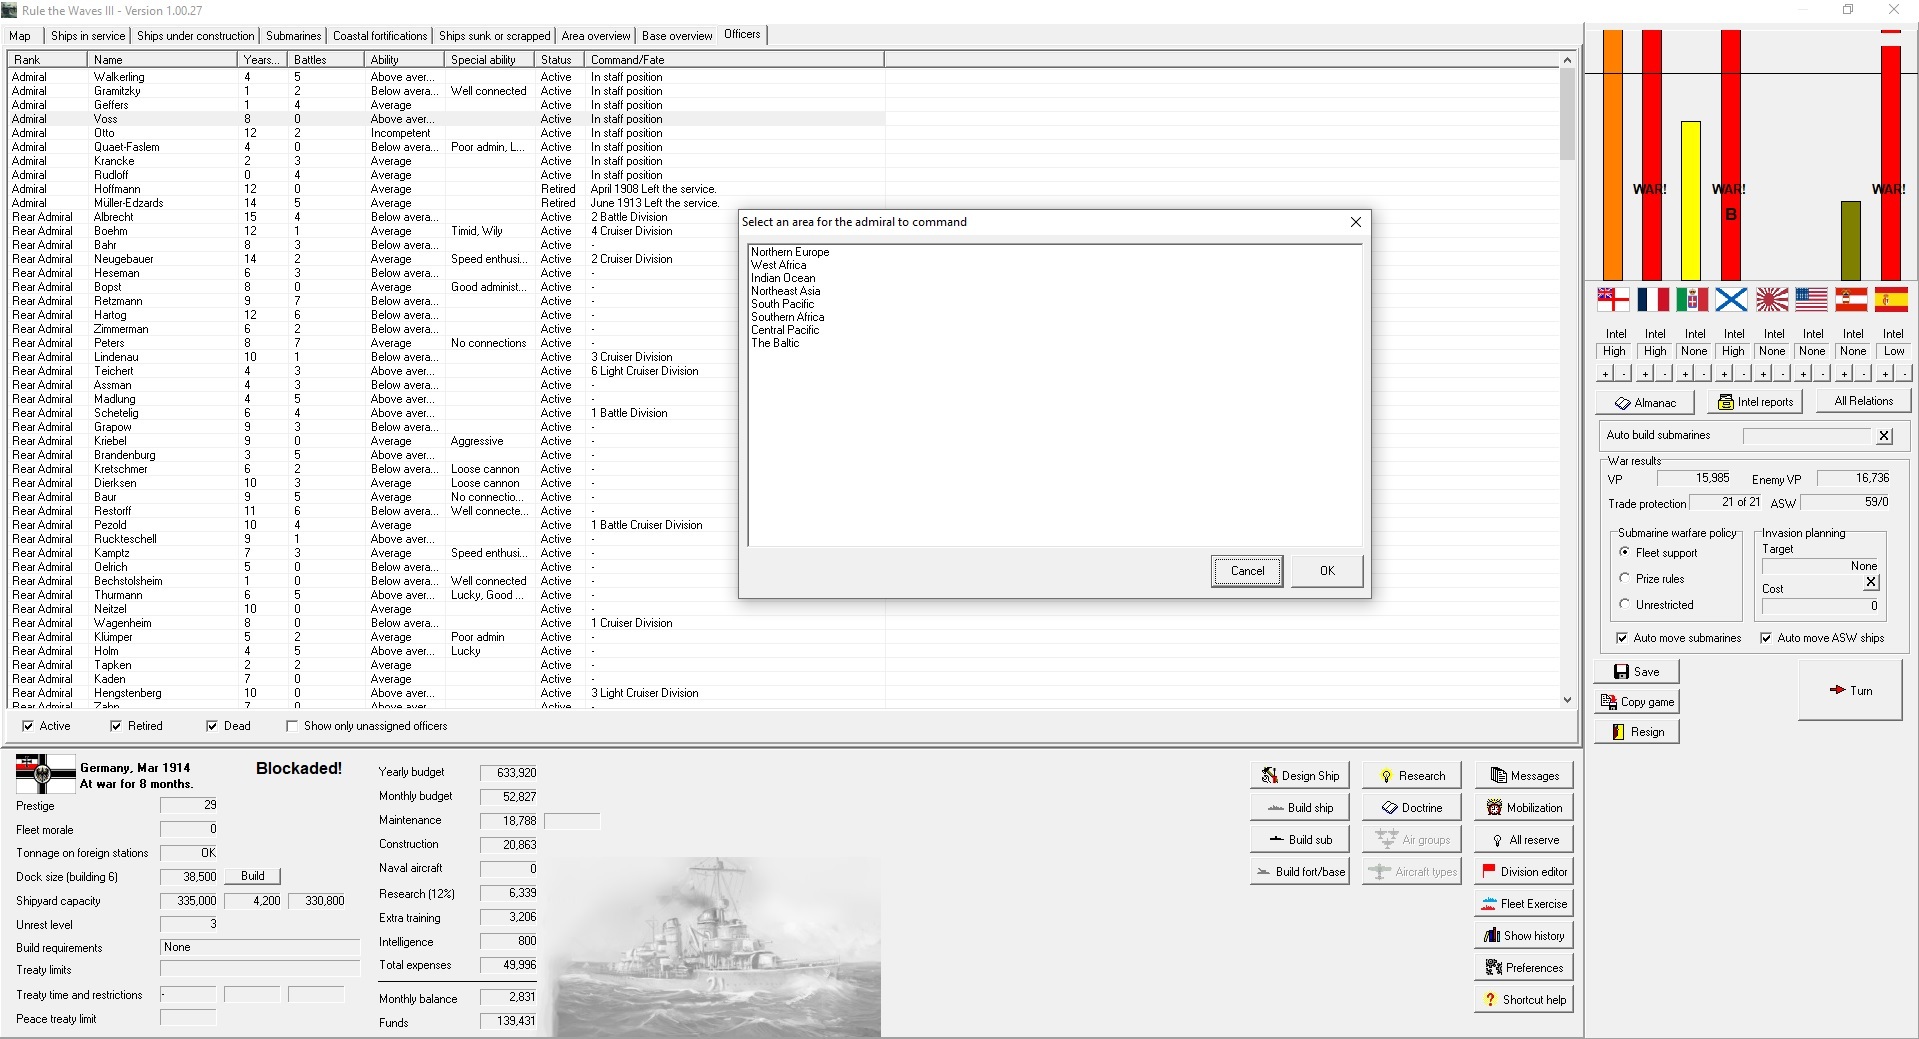Open the Messages window
Image resolution: width=1919 pixels, height=1039 pixels.
[x=1523, y=776]
